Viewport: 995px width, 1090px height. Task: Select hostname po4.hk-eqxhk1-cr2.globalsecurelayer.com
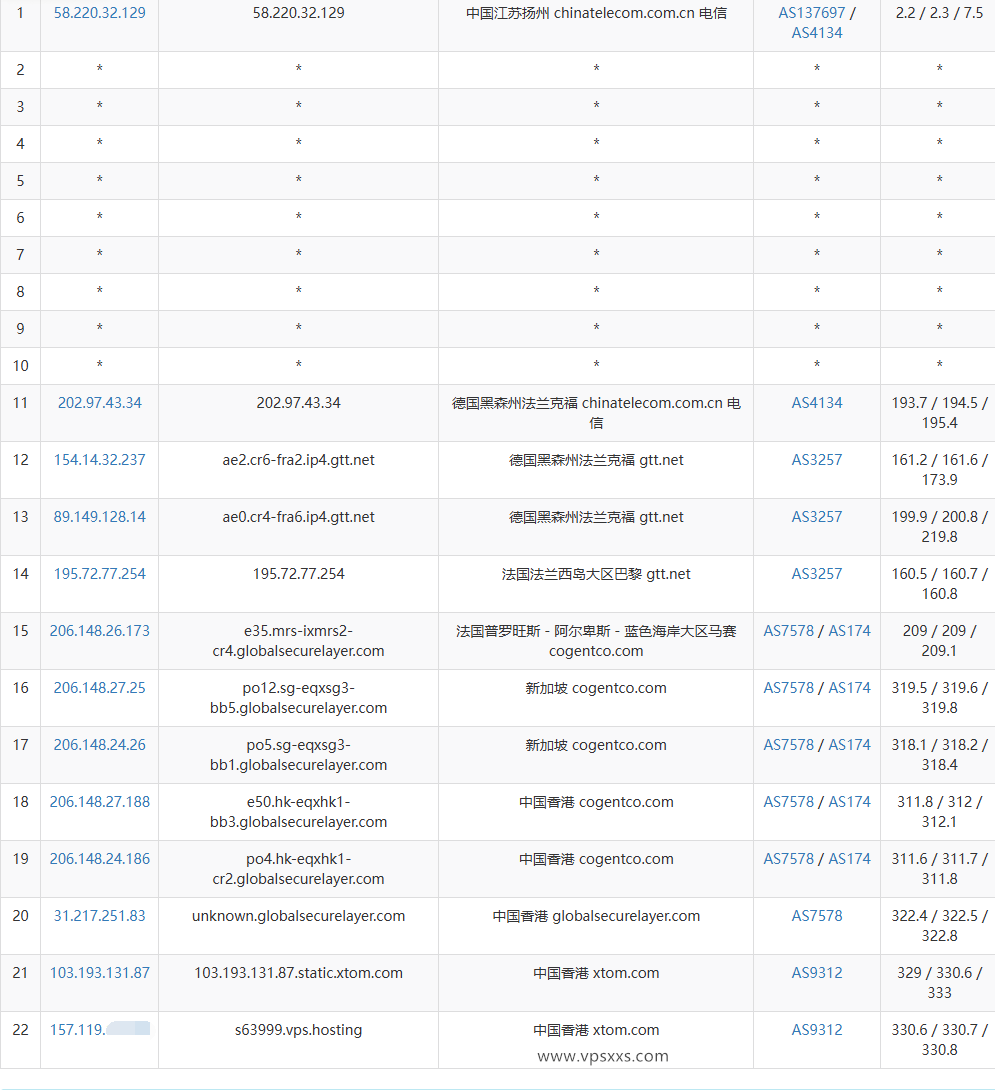pos(298,869)
